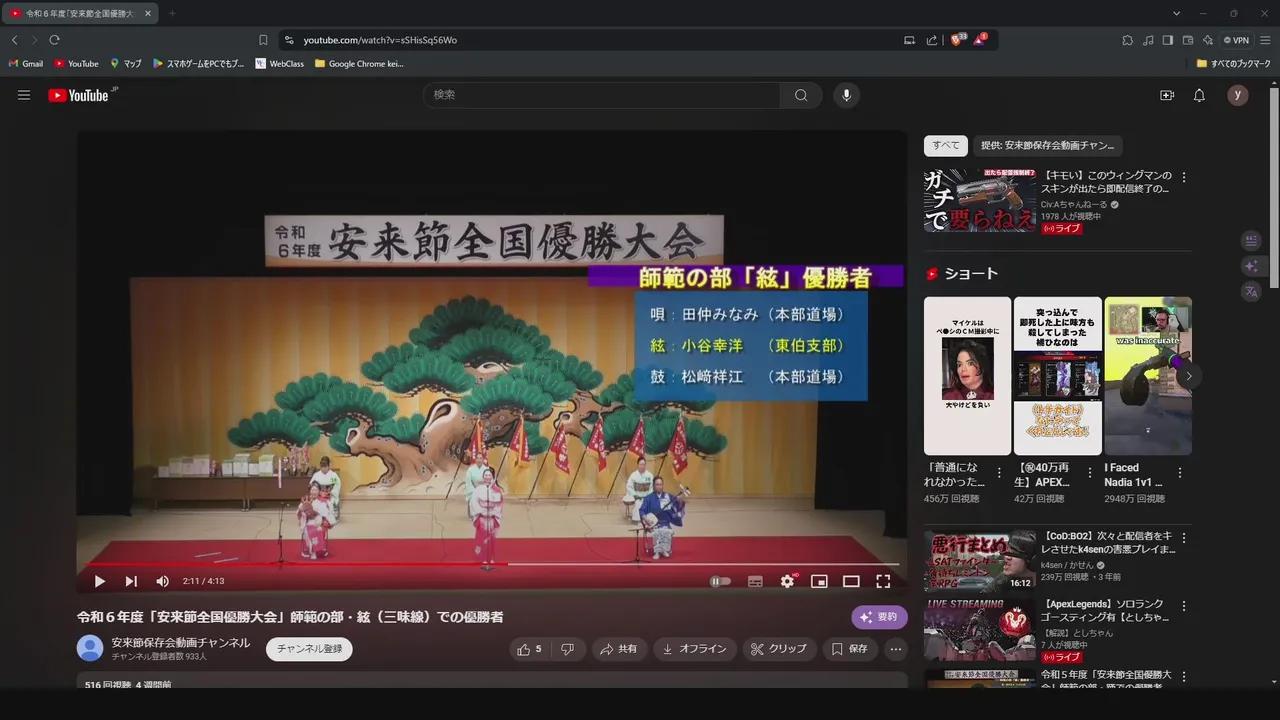The image size is (1280, 720).
Task: Open the ウィングマン live stream thumbnail
Action: pyautogui.click(x=980, y=200)
